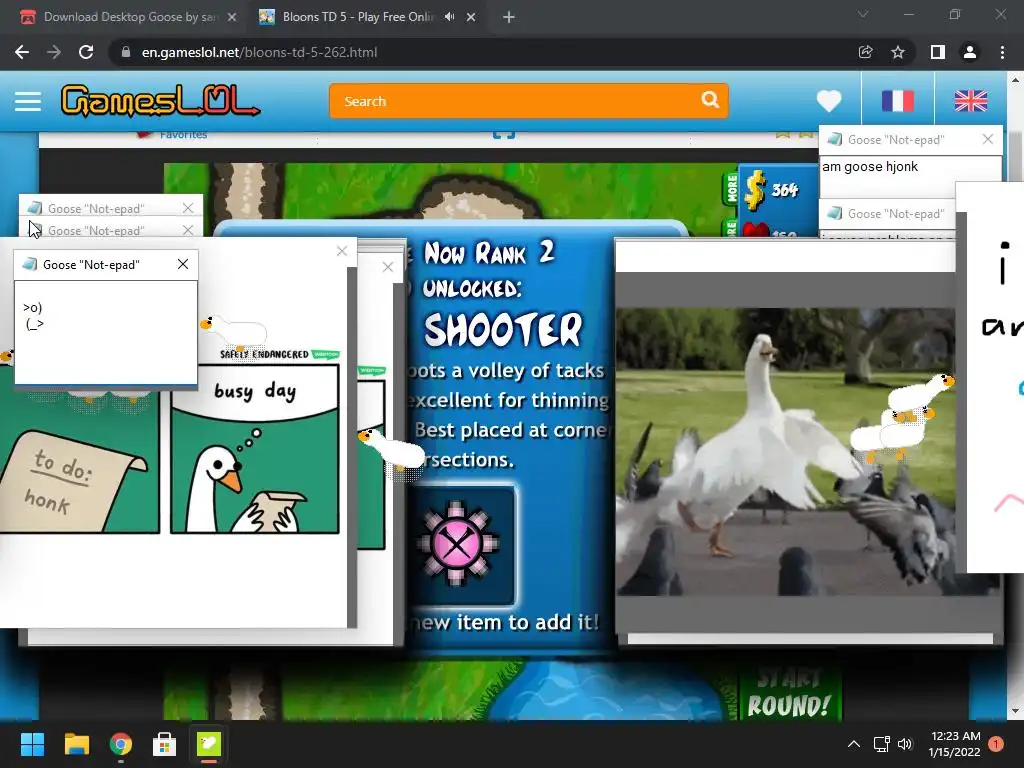This screenshot has height=768, width=1024.
Task: Bookmark this page with the star icon
Action: click(898, 52)
